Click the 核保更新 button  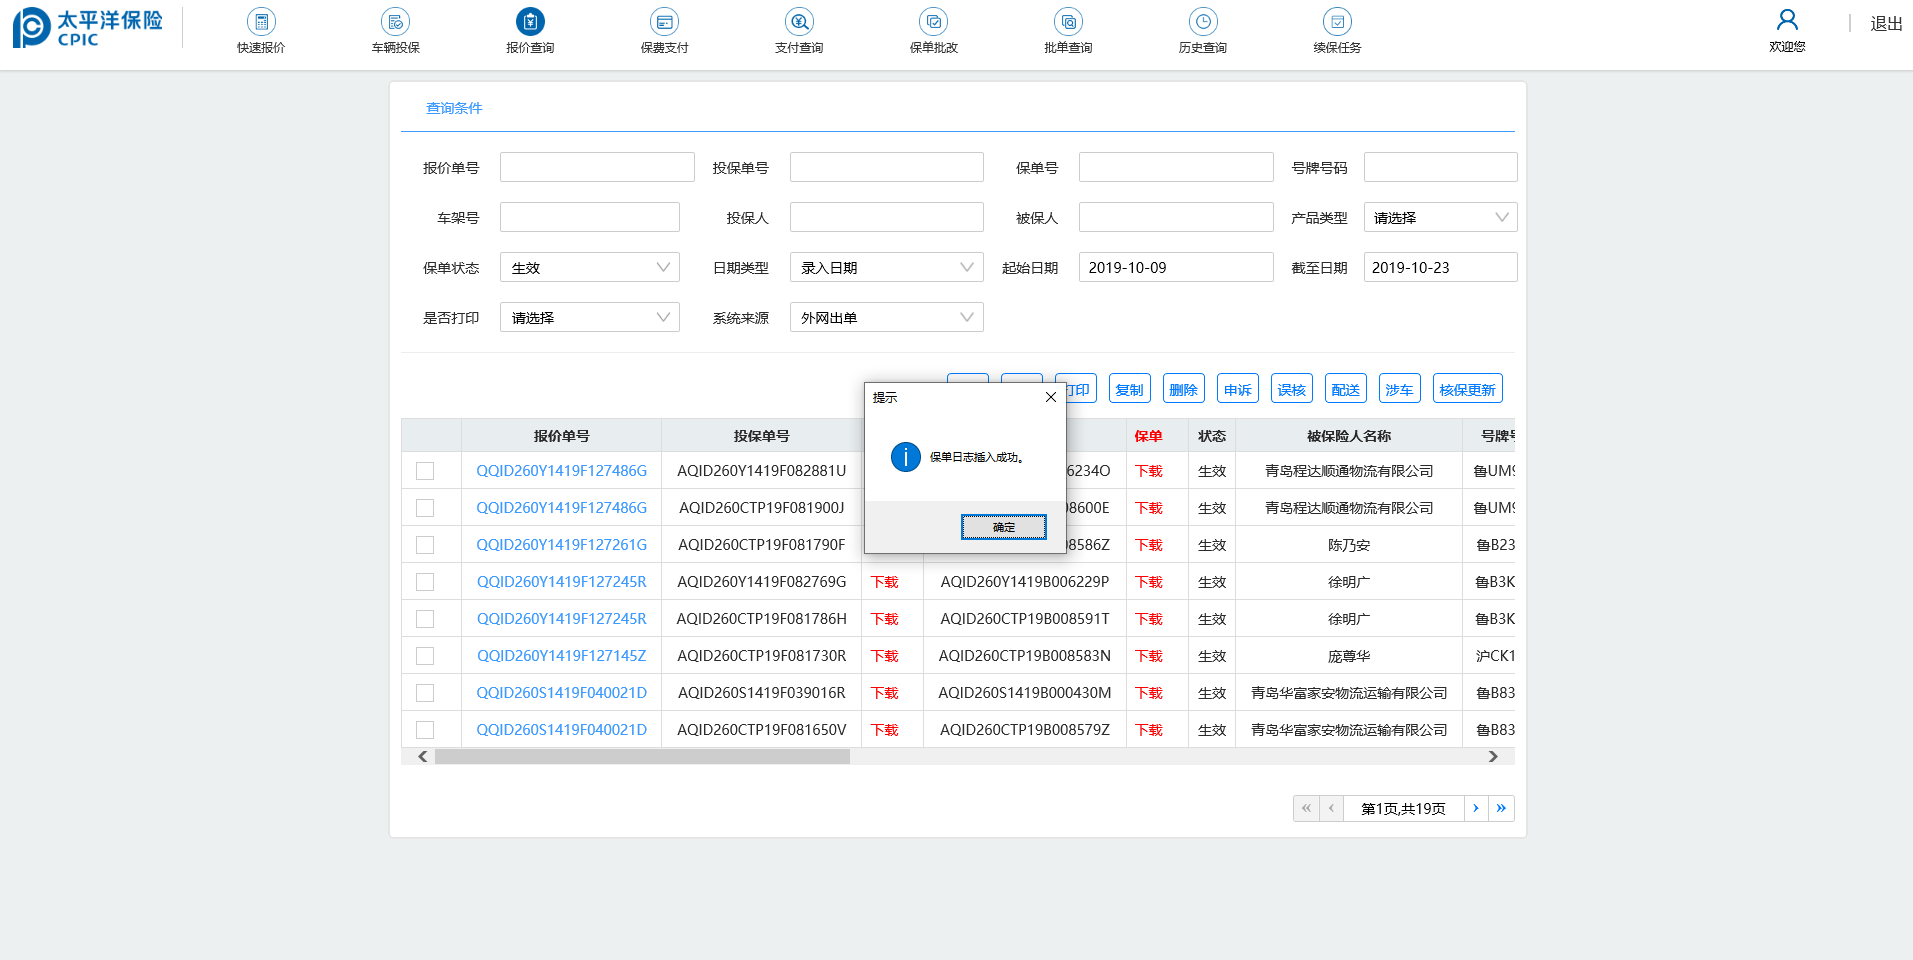coord(1467,390)
